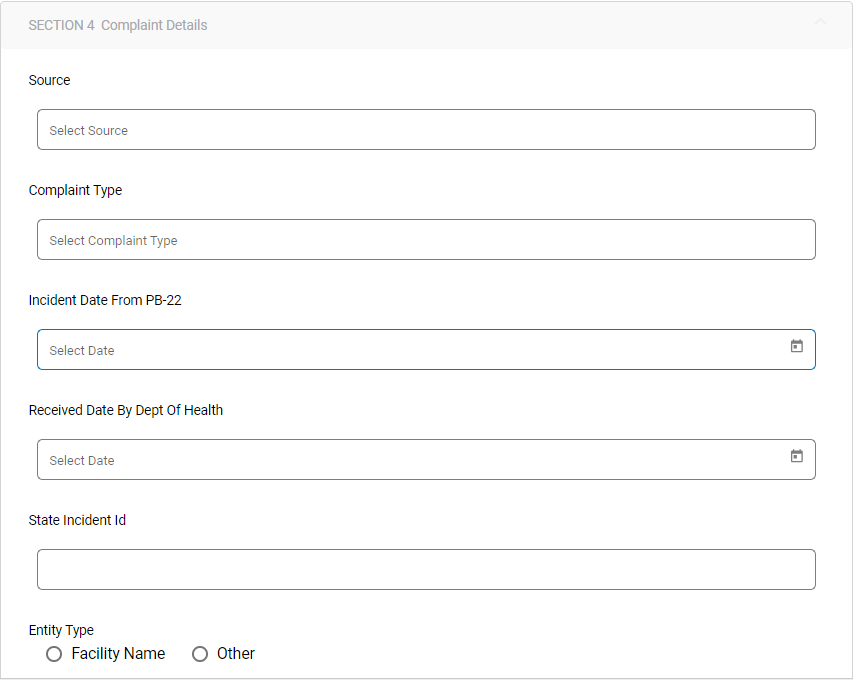Viewport: 853px width, 680px height.
Task: Choose the Other radio button circle
Action: [x=200, y=654]
